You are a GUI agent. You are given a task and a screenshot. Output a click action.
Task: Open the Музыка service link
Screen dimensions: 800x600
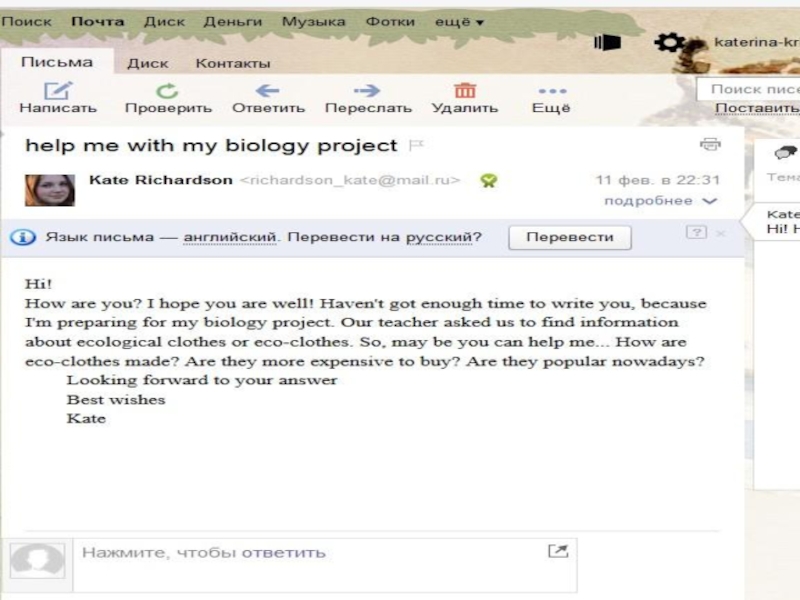click(313, 21)
